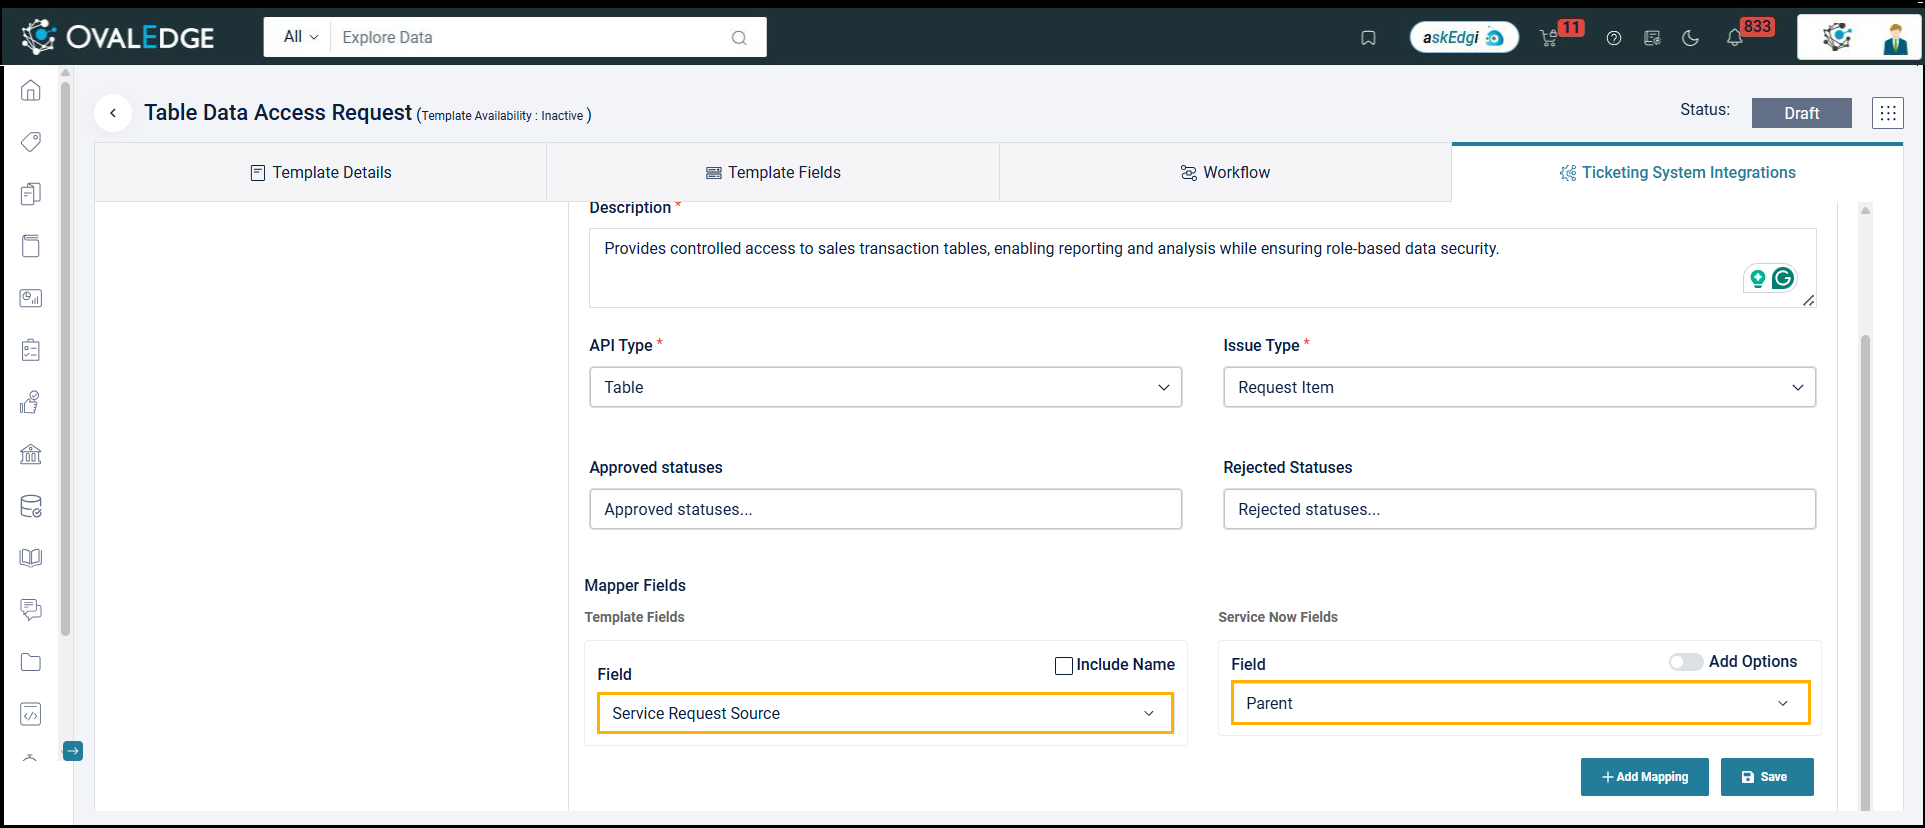Screen dimensions: 1925x828
Task: Open Service Request Source field dropdown
Action: tap(885, 713)
